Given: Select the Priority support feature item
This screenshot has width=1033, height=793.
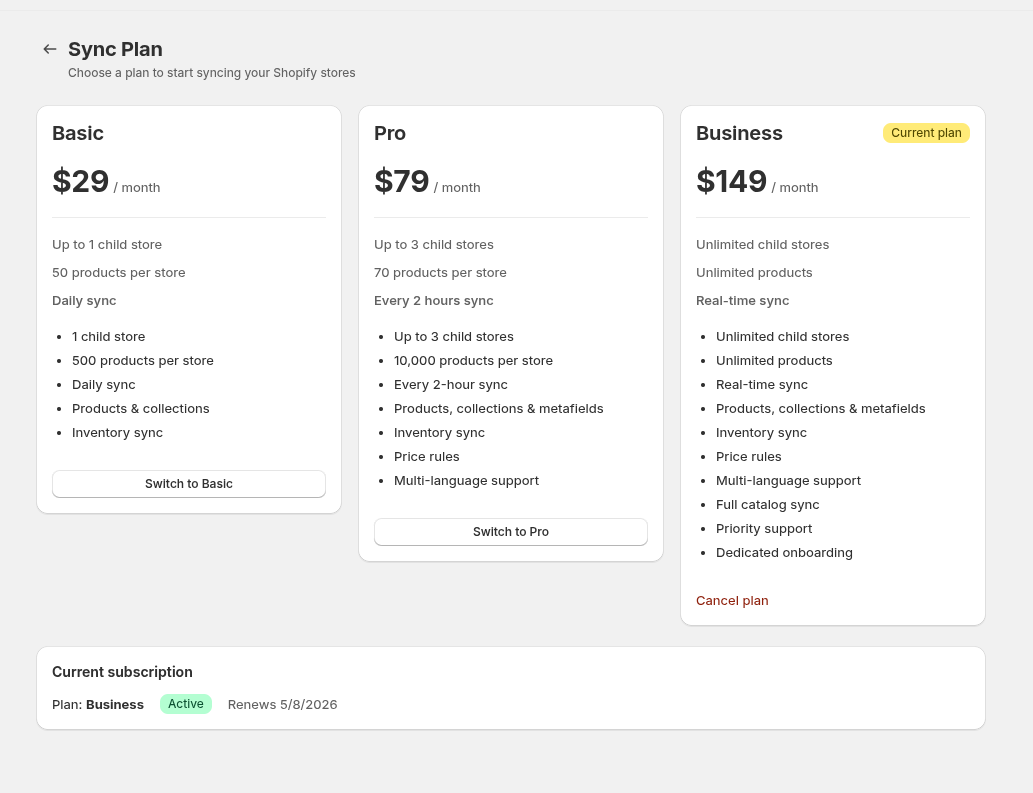Looking at the screenshot, I should pyautogui.click(x=764, y=529).
